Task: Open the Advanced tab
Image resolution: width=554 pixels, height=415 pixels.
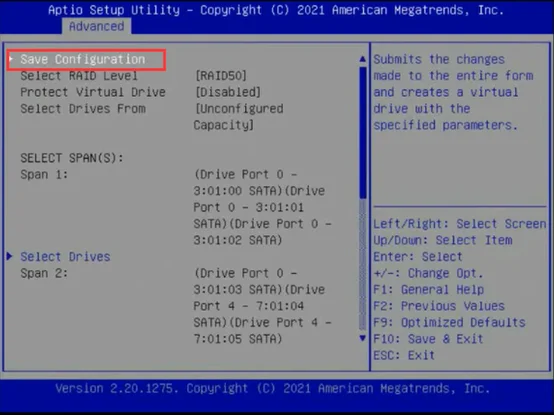Action: click(96, 26)
